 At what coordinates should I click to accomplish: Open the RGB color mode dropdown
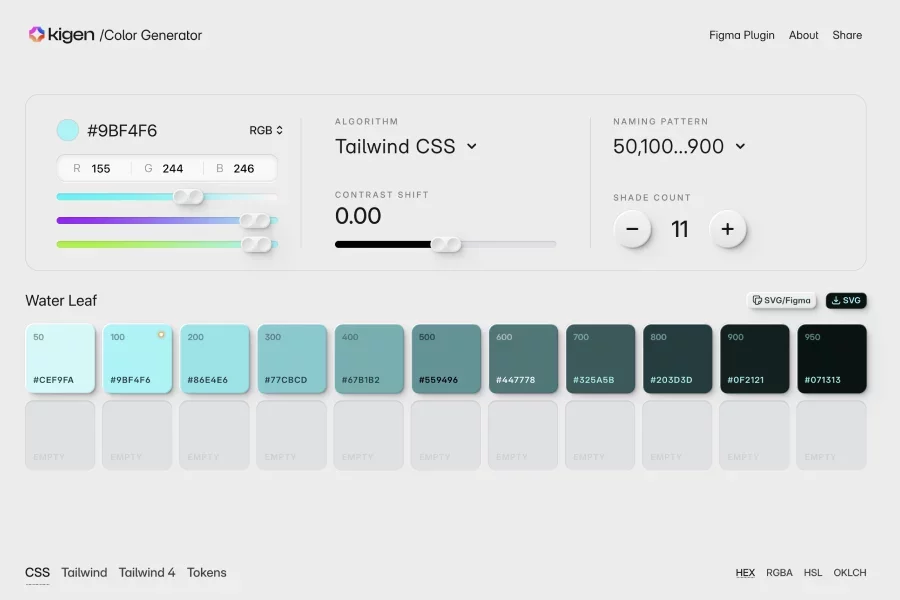pos(266,130)
